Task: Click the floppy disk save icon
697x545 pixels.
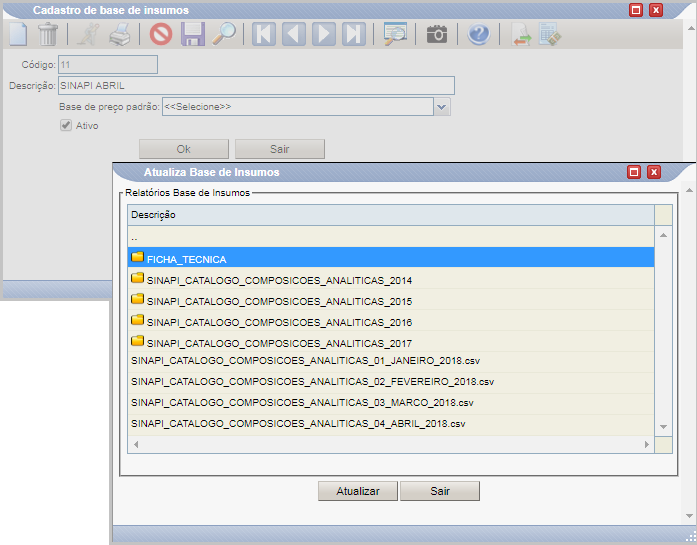Action: [192, 34]
